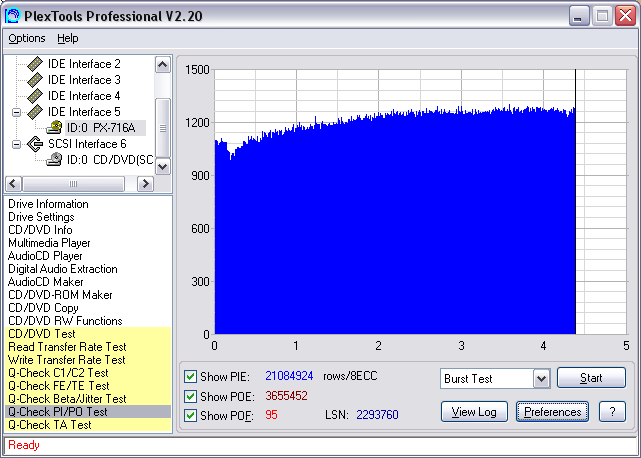Select ID:0 CD/DVD(SC drive
This screenshot has height=458, width=641.
coord(110,159)
